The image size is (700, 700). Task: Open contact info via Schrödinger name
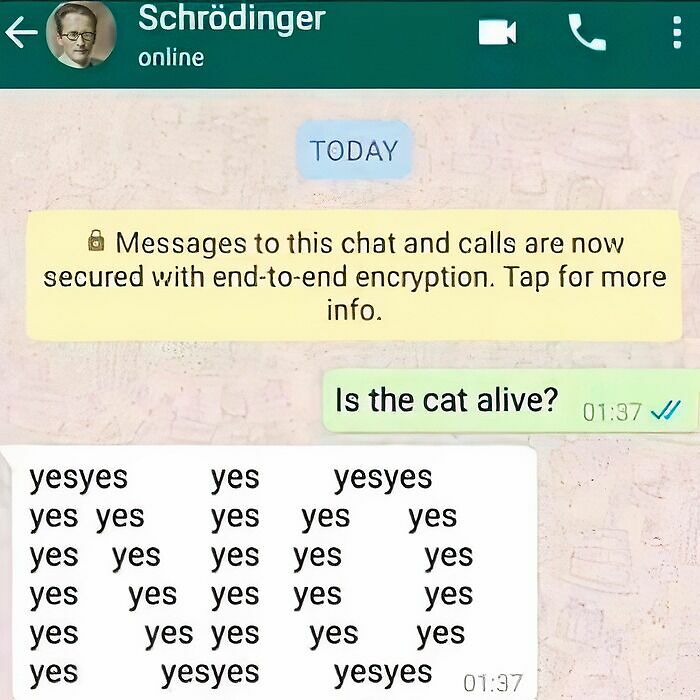(232, 19)
